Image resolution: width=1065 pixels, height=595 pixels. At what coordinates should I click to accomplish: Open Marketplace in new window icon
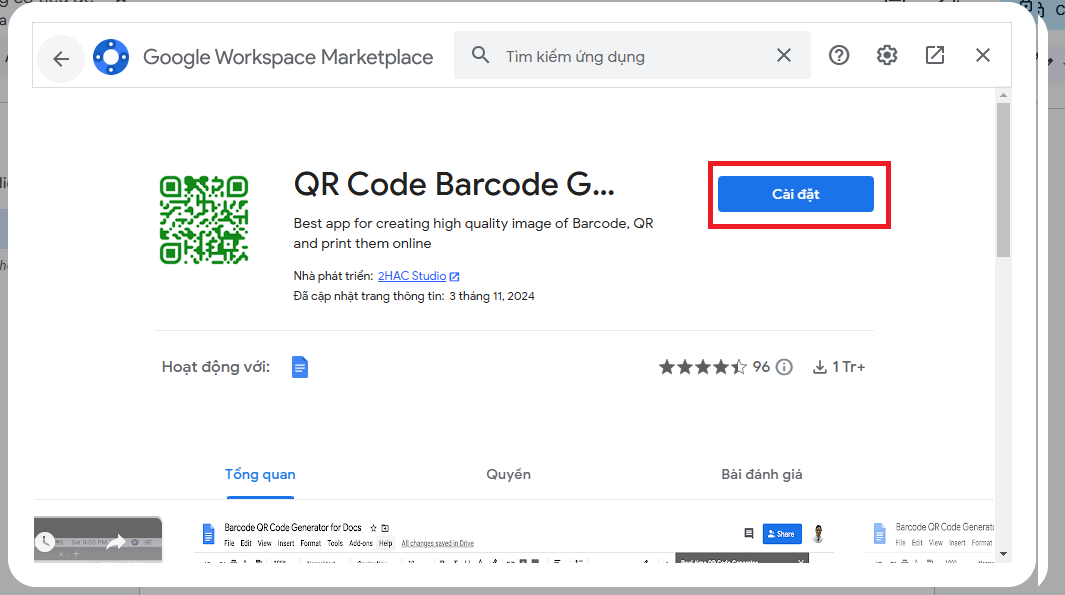[935, 55]
